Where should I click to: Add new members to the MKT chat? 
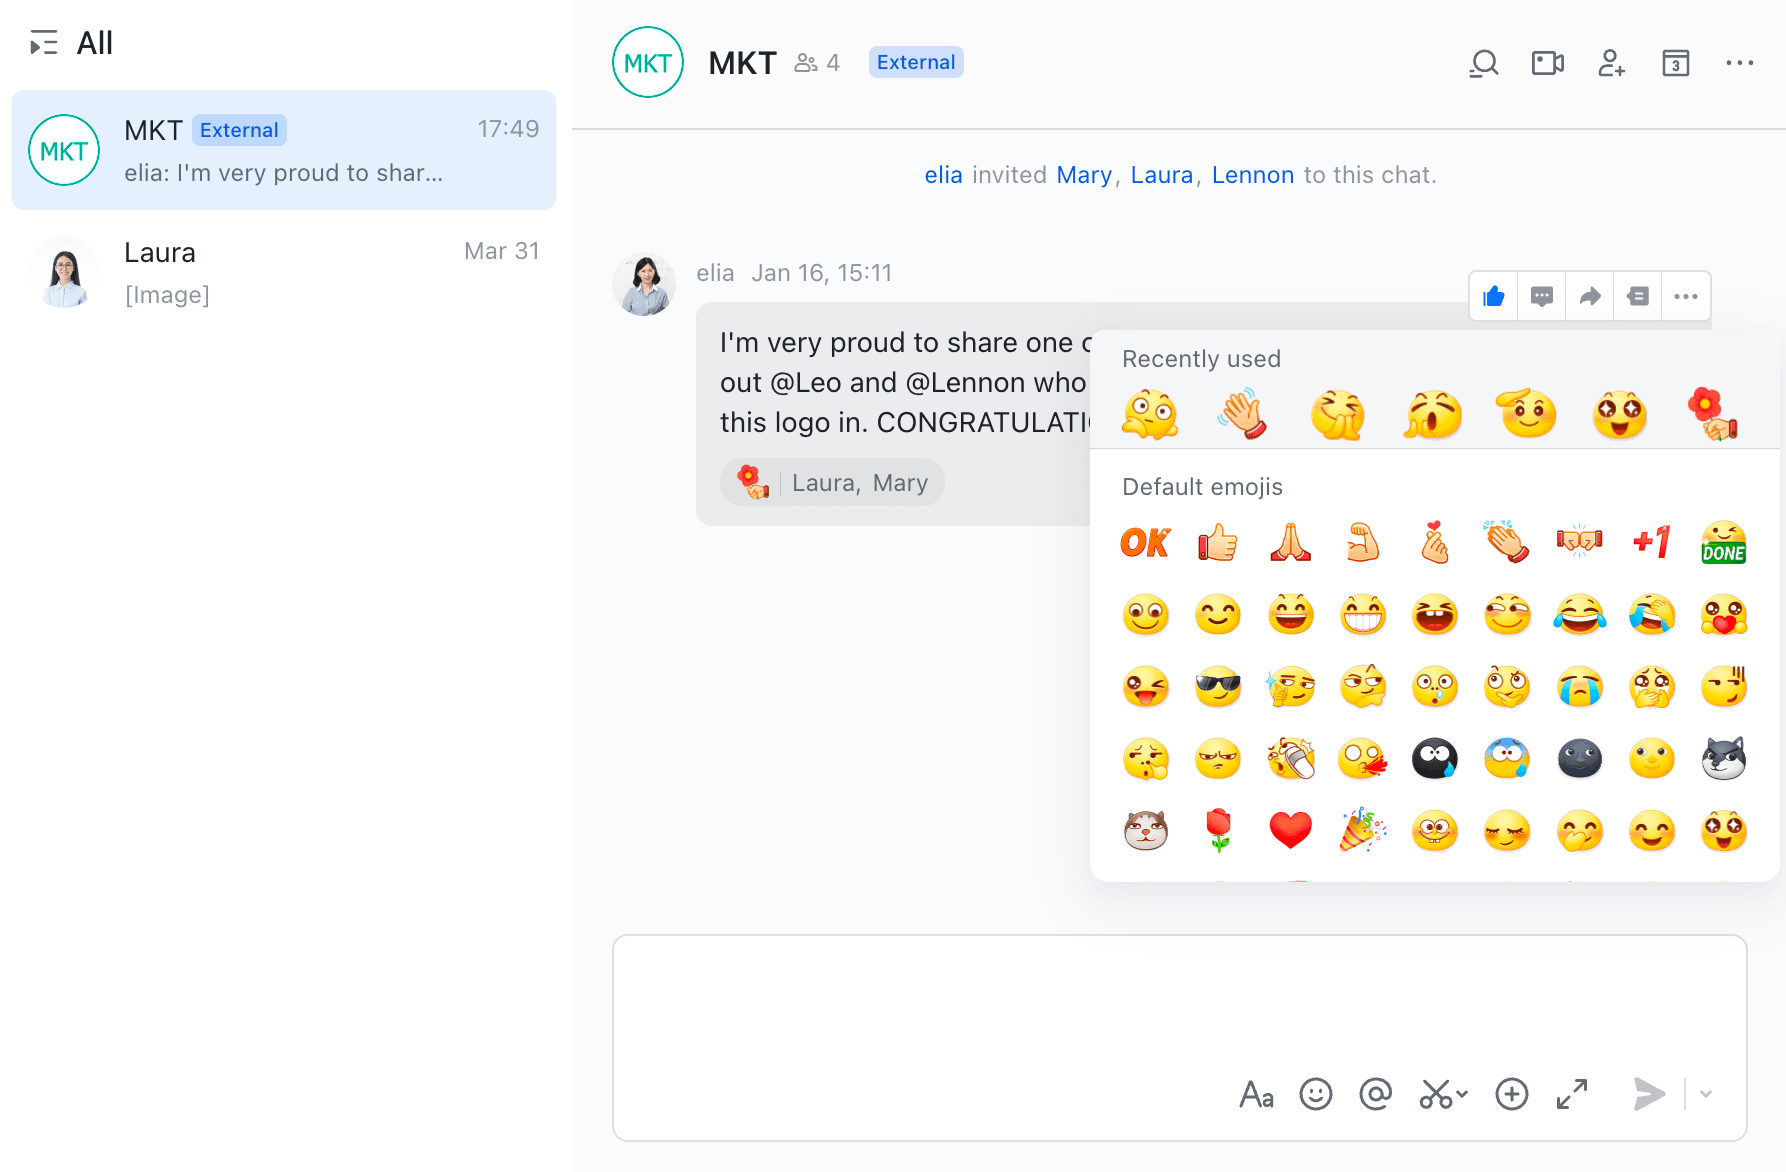click(x=1612, y=62)
